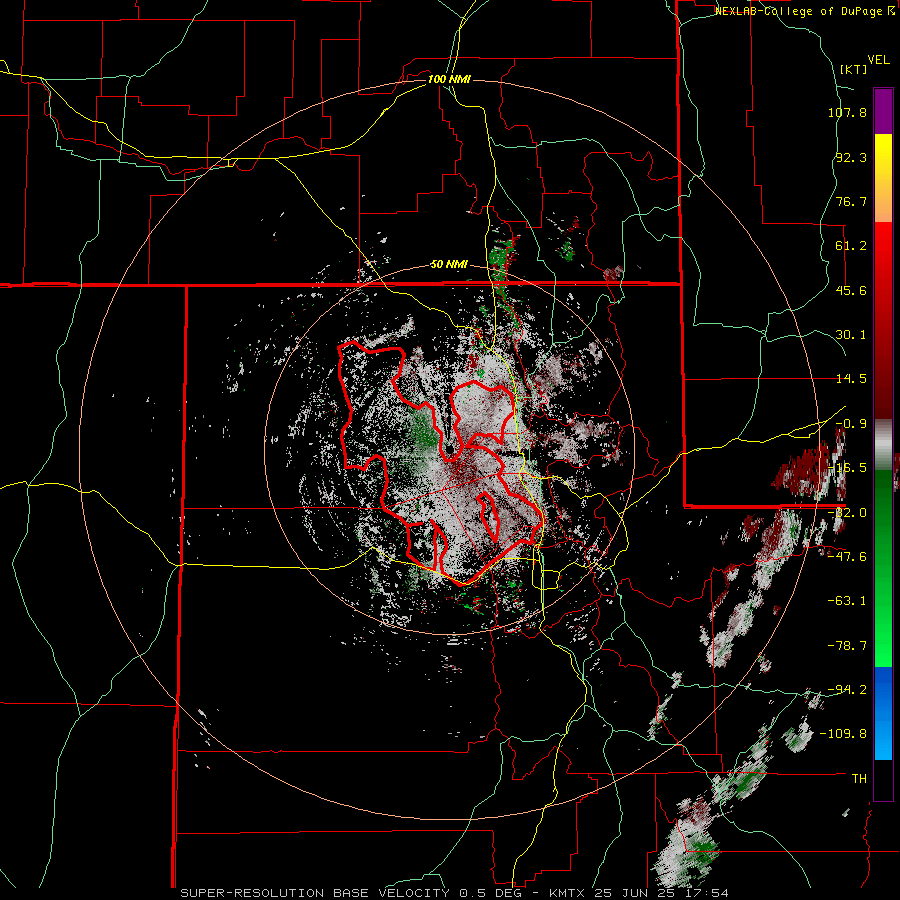The height and width of the screenshot is (900, 900).
Task: Click the 50 NMI range ring label
Action: [449, 265]
